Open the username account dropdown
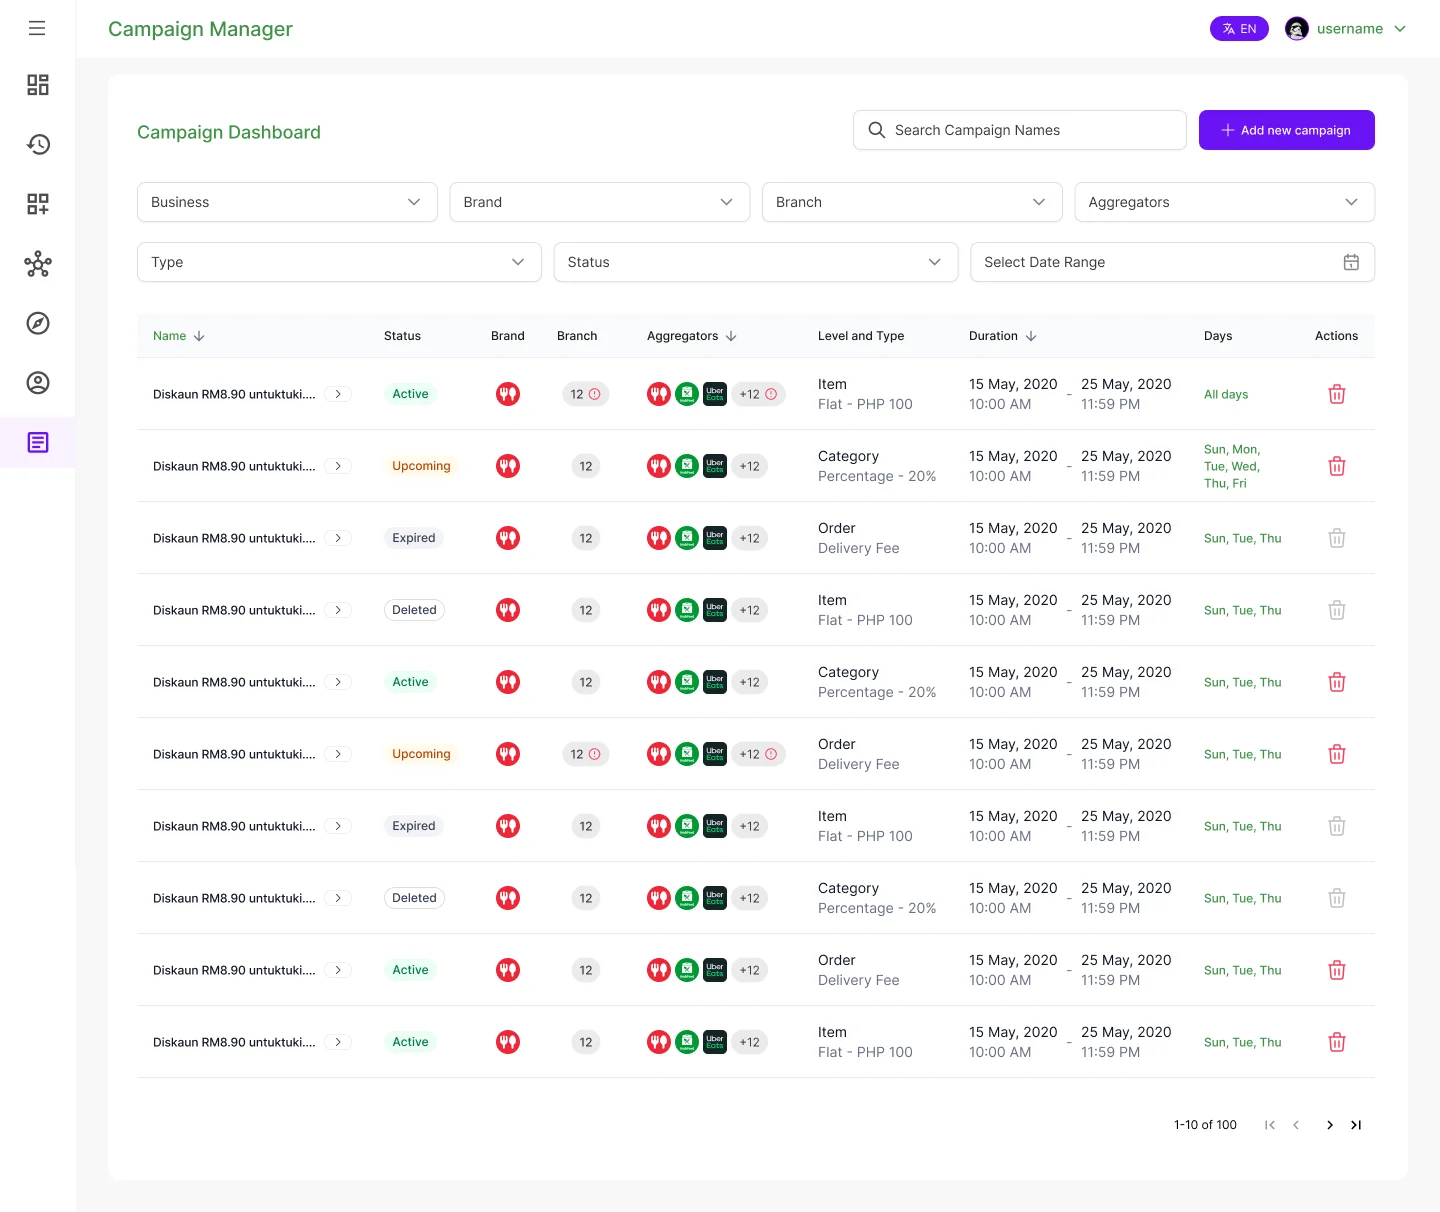Viewport: 1440px width, 1212px height. 1361,29
